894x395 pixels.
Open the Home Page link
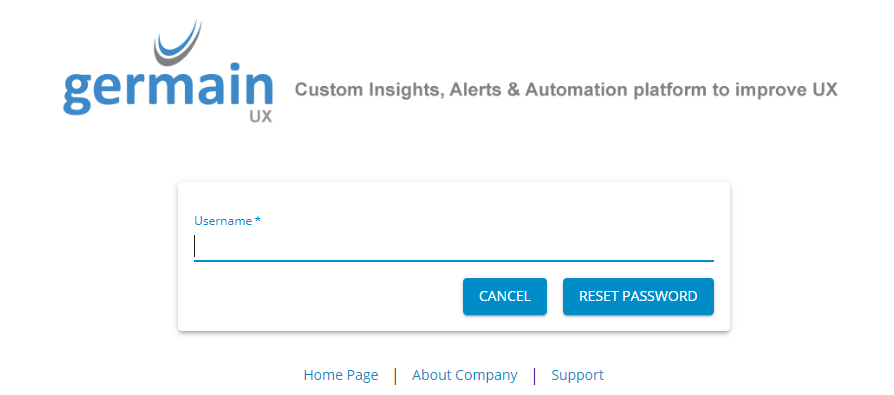click(x=341, y=375)
